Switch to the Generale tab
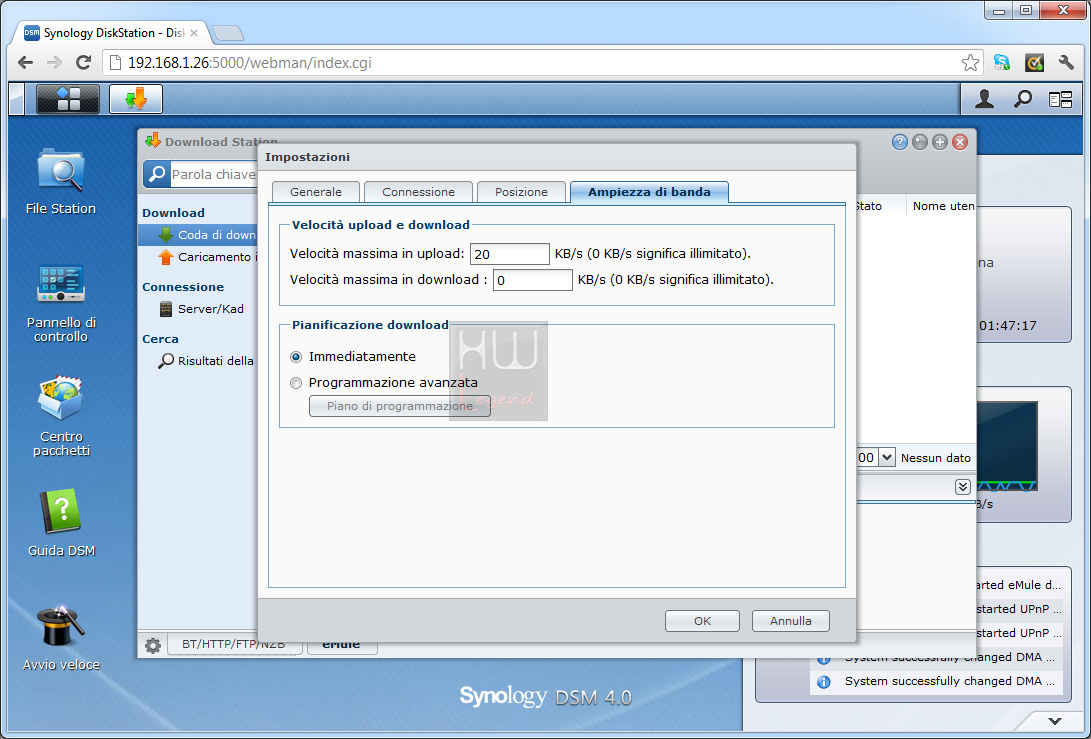 click(316, 192)
